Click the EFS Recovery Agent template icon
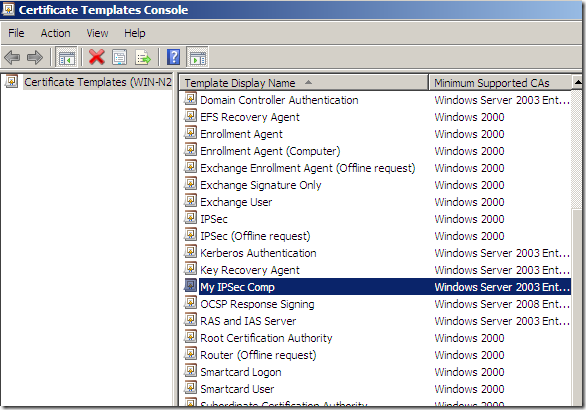The height and width of the screenshot is (410, 586). coord(190,116)
